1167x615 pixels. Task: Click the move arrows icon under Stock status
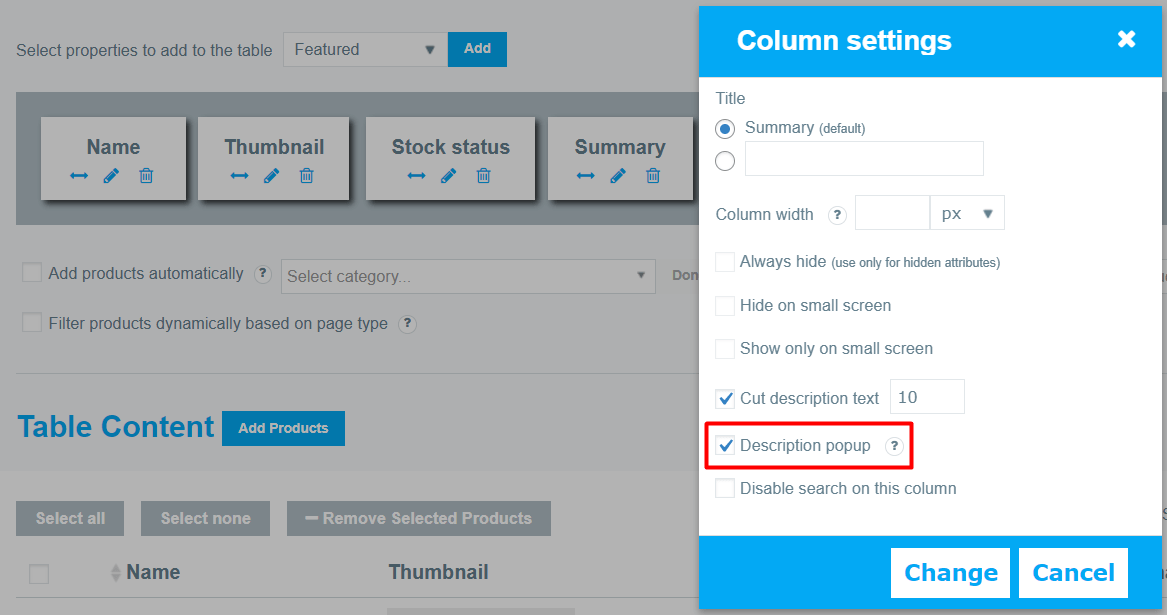tap(416, 176)
